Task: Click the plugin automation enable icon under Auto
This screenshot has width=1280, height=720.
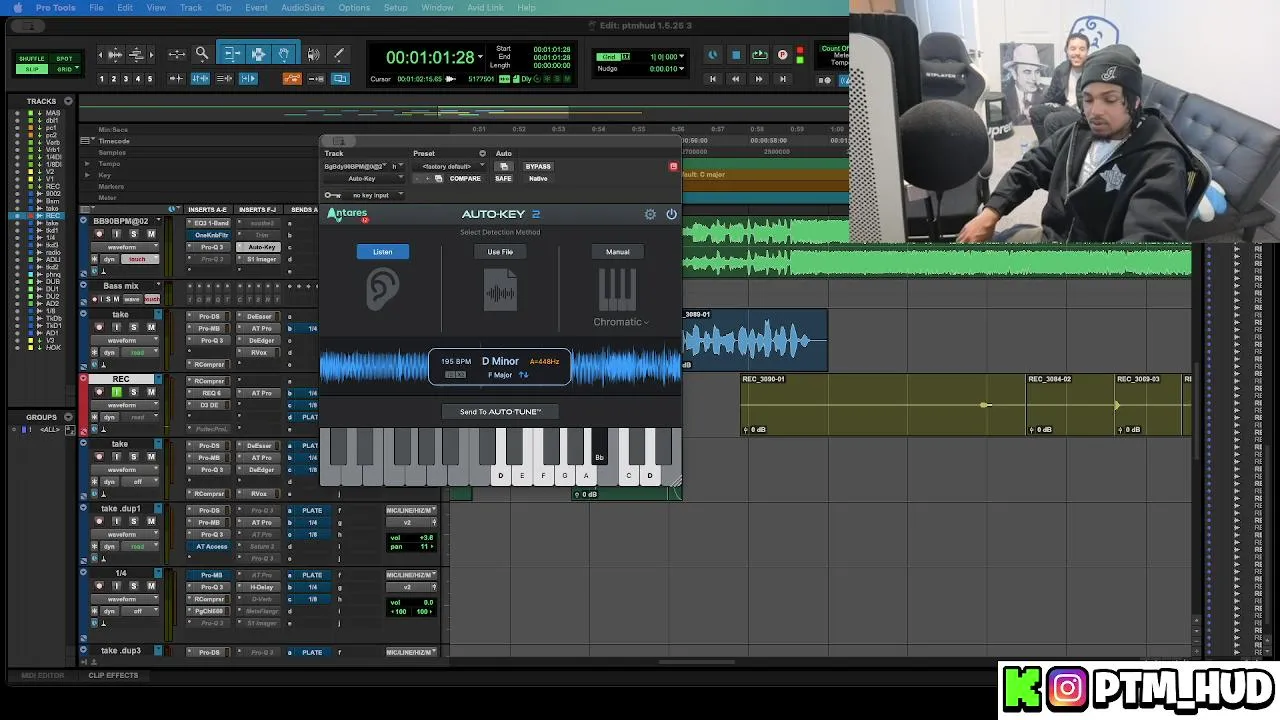Action: click(x=503, y=166)
